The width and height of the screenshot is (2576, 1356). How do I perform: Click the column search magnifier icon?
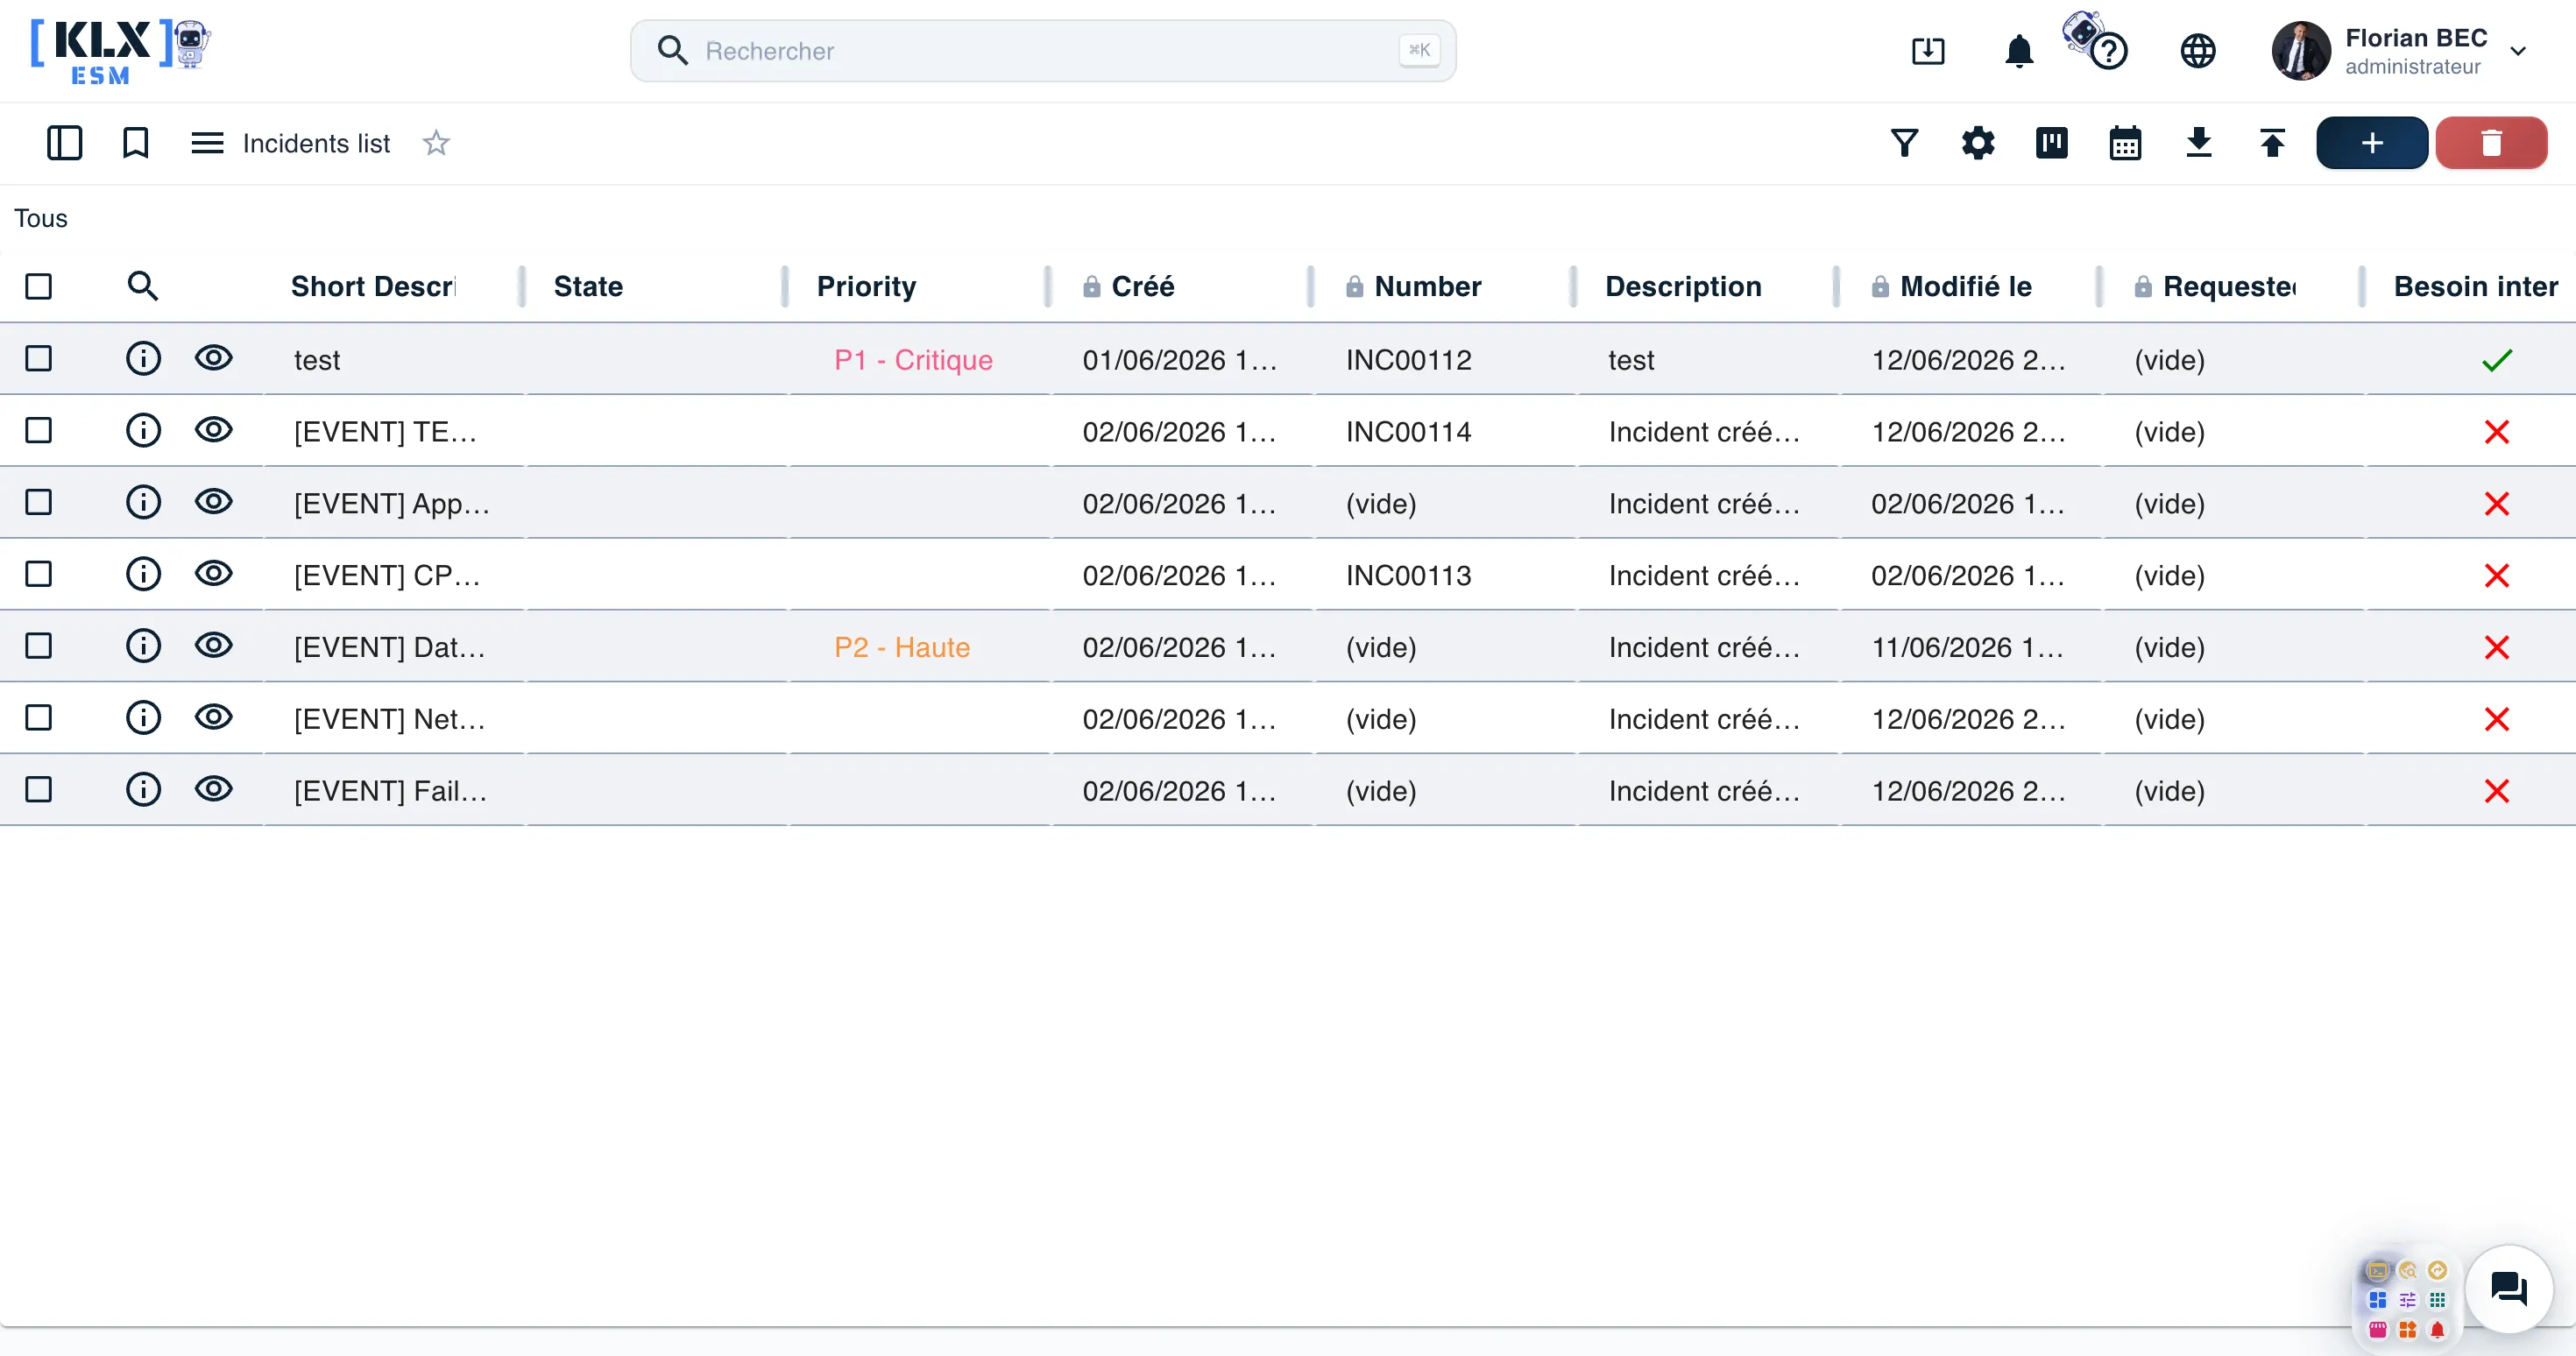(x=143, y=286)
